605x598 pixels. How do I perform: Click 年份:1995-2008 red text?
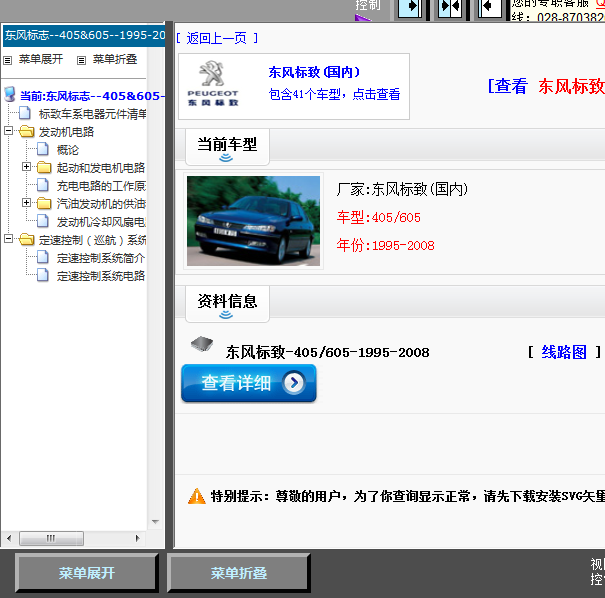pos(385,245)
